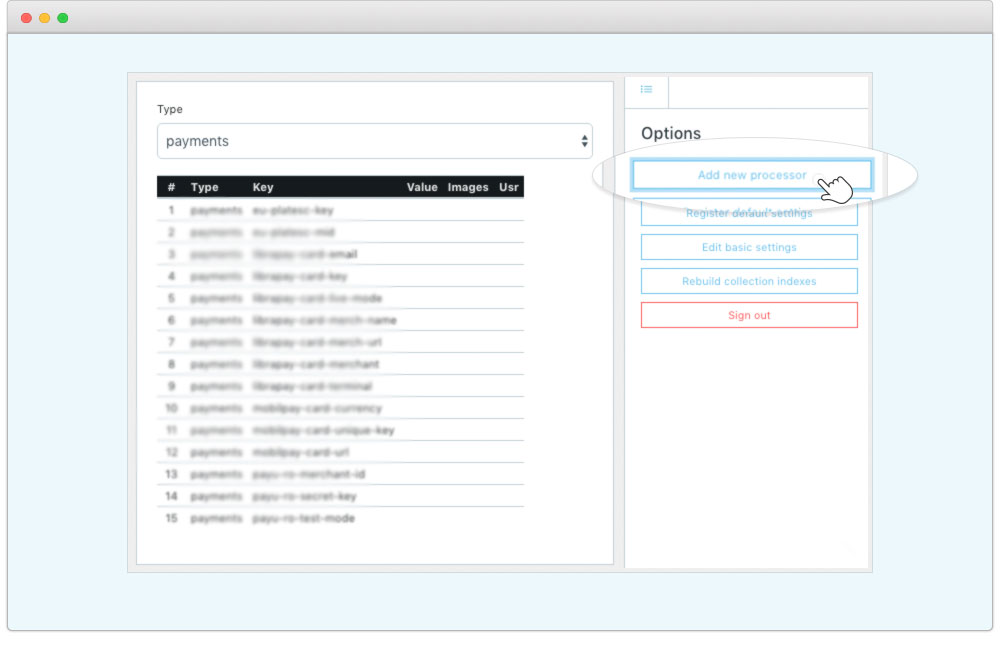Open the Type dropdown showing payments
Image resolution: width=1000 pixels, height=646 pixels.
[x=374, y=141]
